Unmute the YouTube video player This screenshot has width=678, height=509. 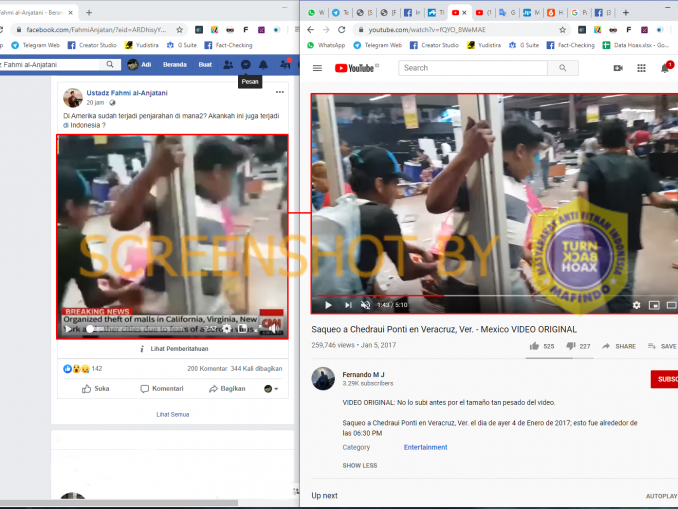pyautogui.click(x=365, y=305)
